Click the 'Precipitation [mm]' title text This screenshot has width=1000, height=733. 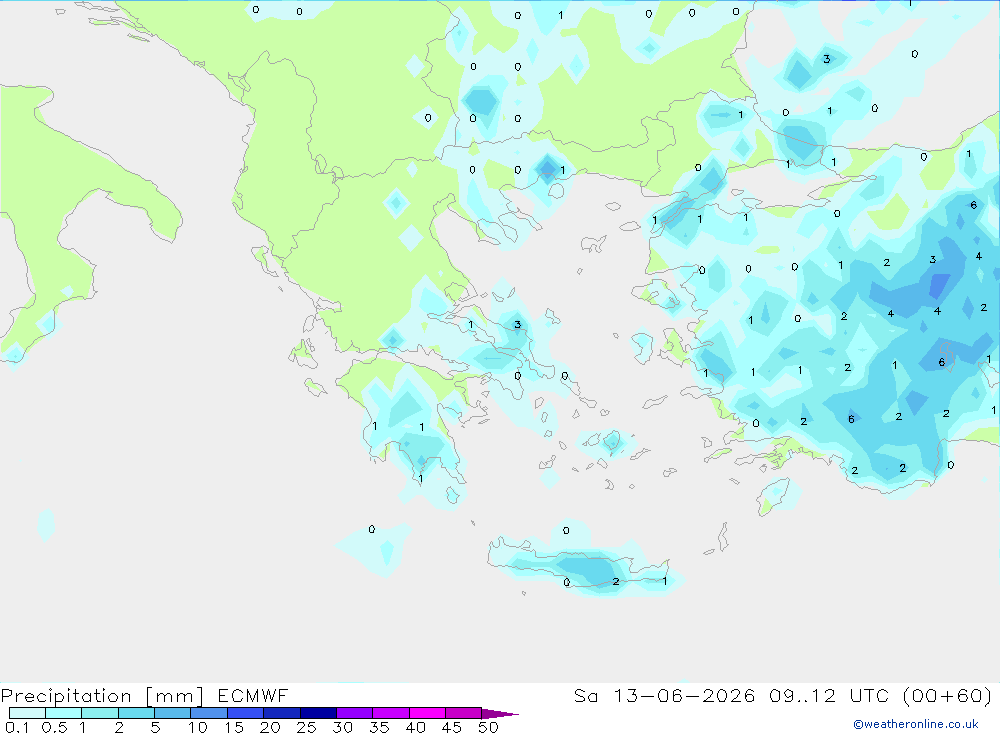[102, 696]
